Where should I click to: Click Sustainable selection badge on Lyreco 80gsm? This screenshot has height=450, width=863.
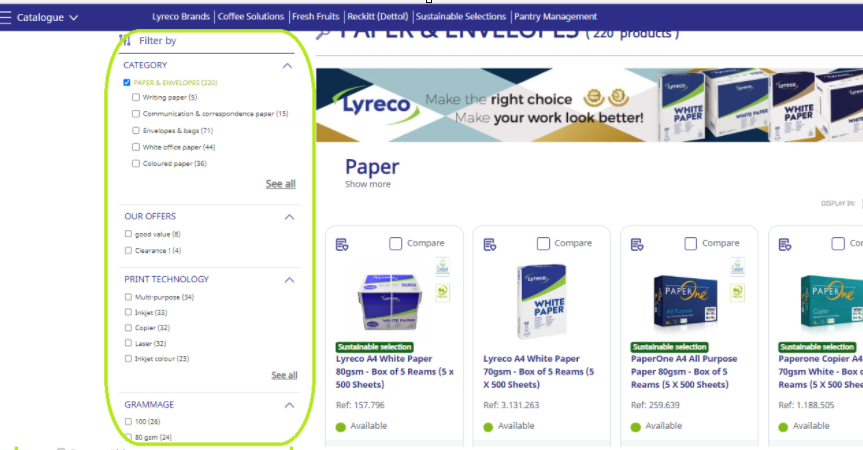[x=374, y=347]
